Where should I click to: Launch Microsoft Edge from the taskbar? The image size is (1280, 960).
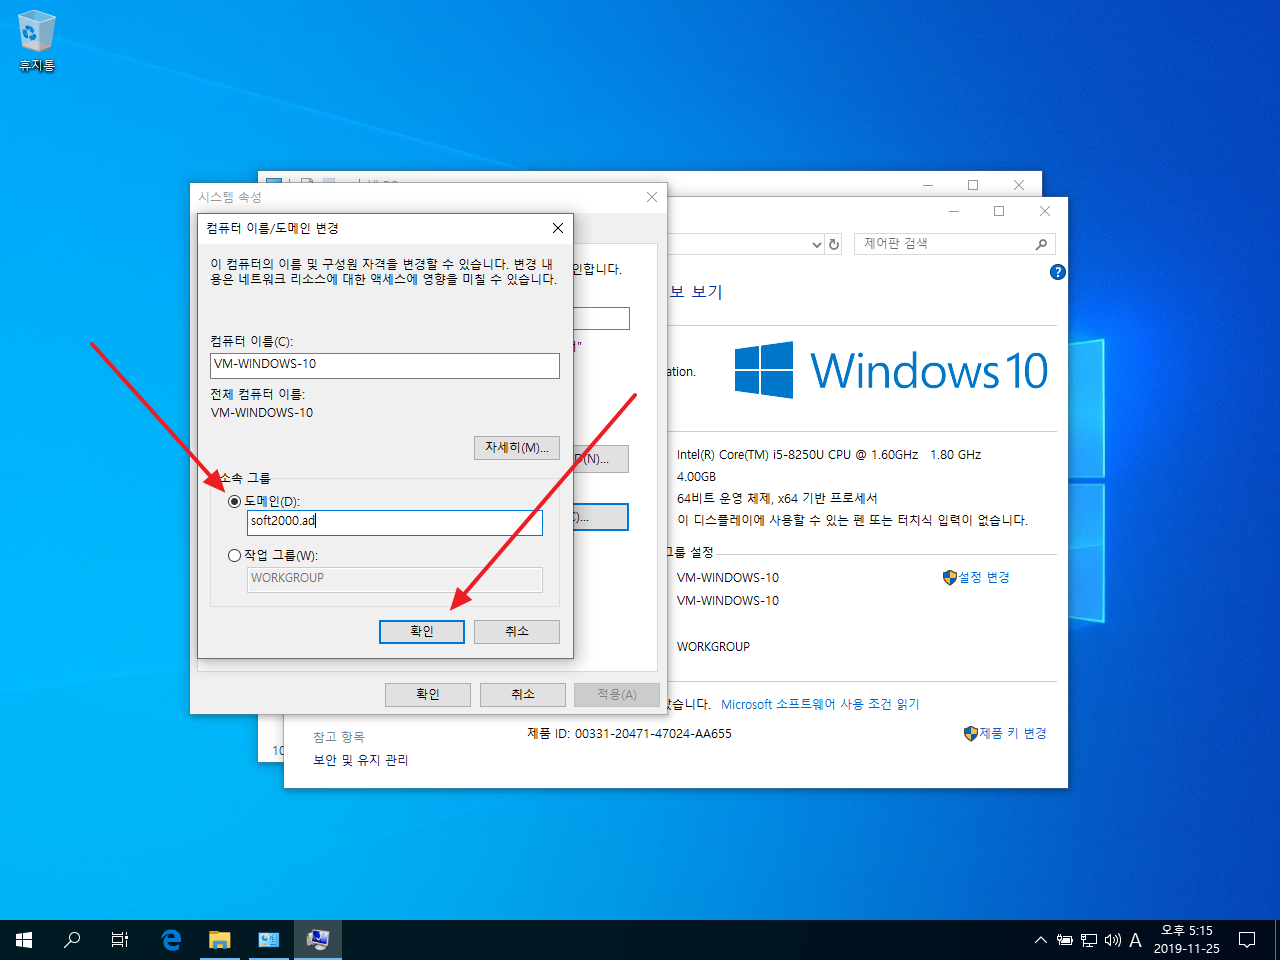coord(171,940)
